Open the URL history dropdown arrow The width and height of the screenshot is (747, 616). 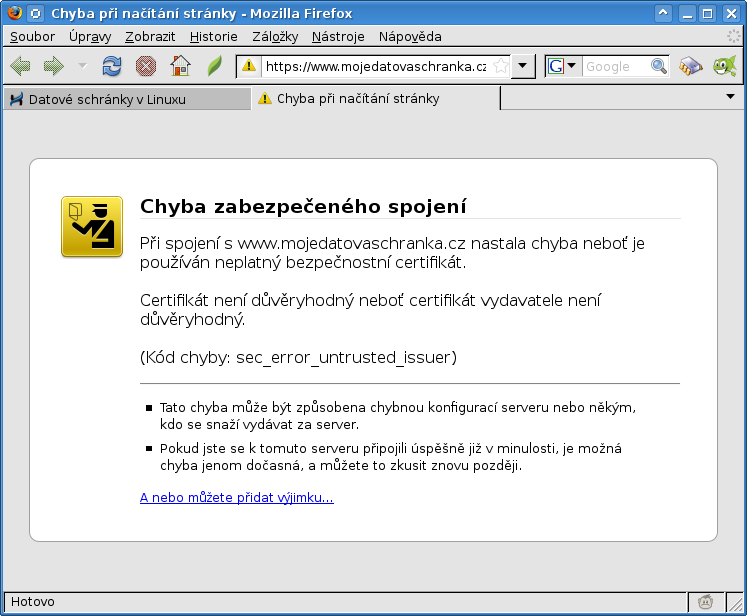523,66
